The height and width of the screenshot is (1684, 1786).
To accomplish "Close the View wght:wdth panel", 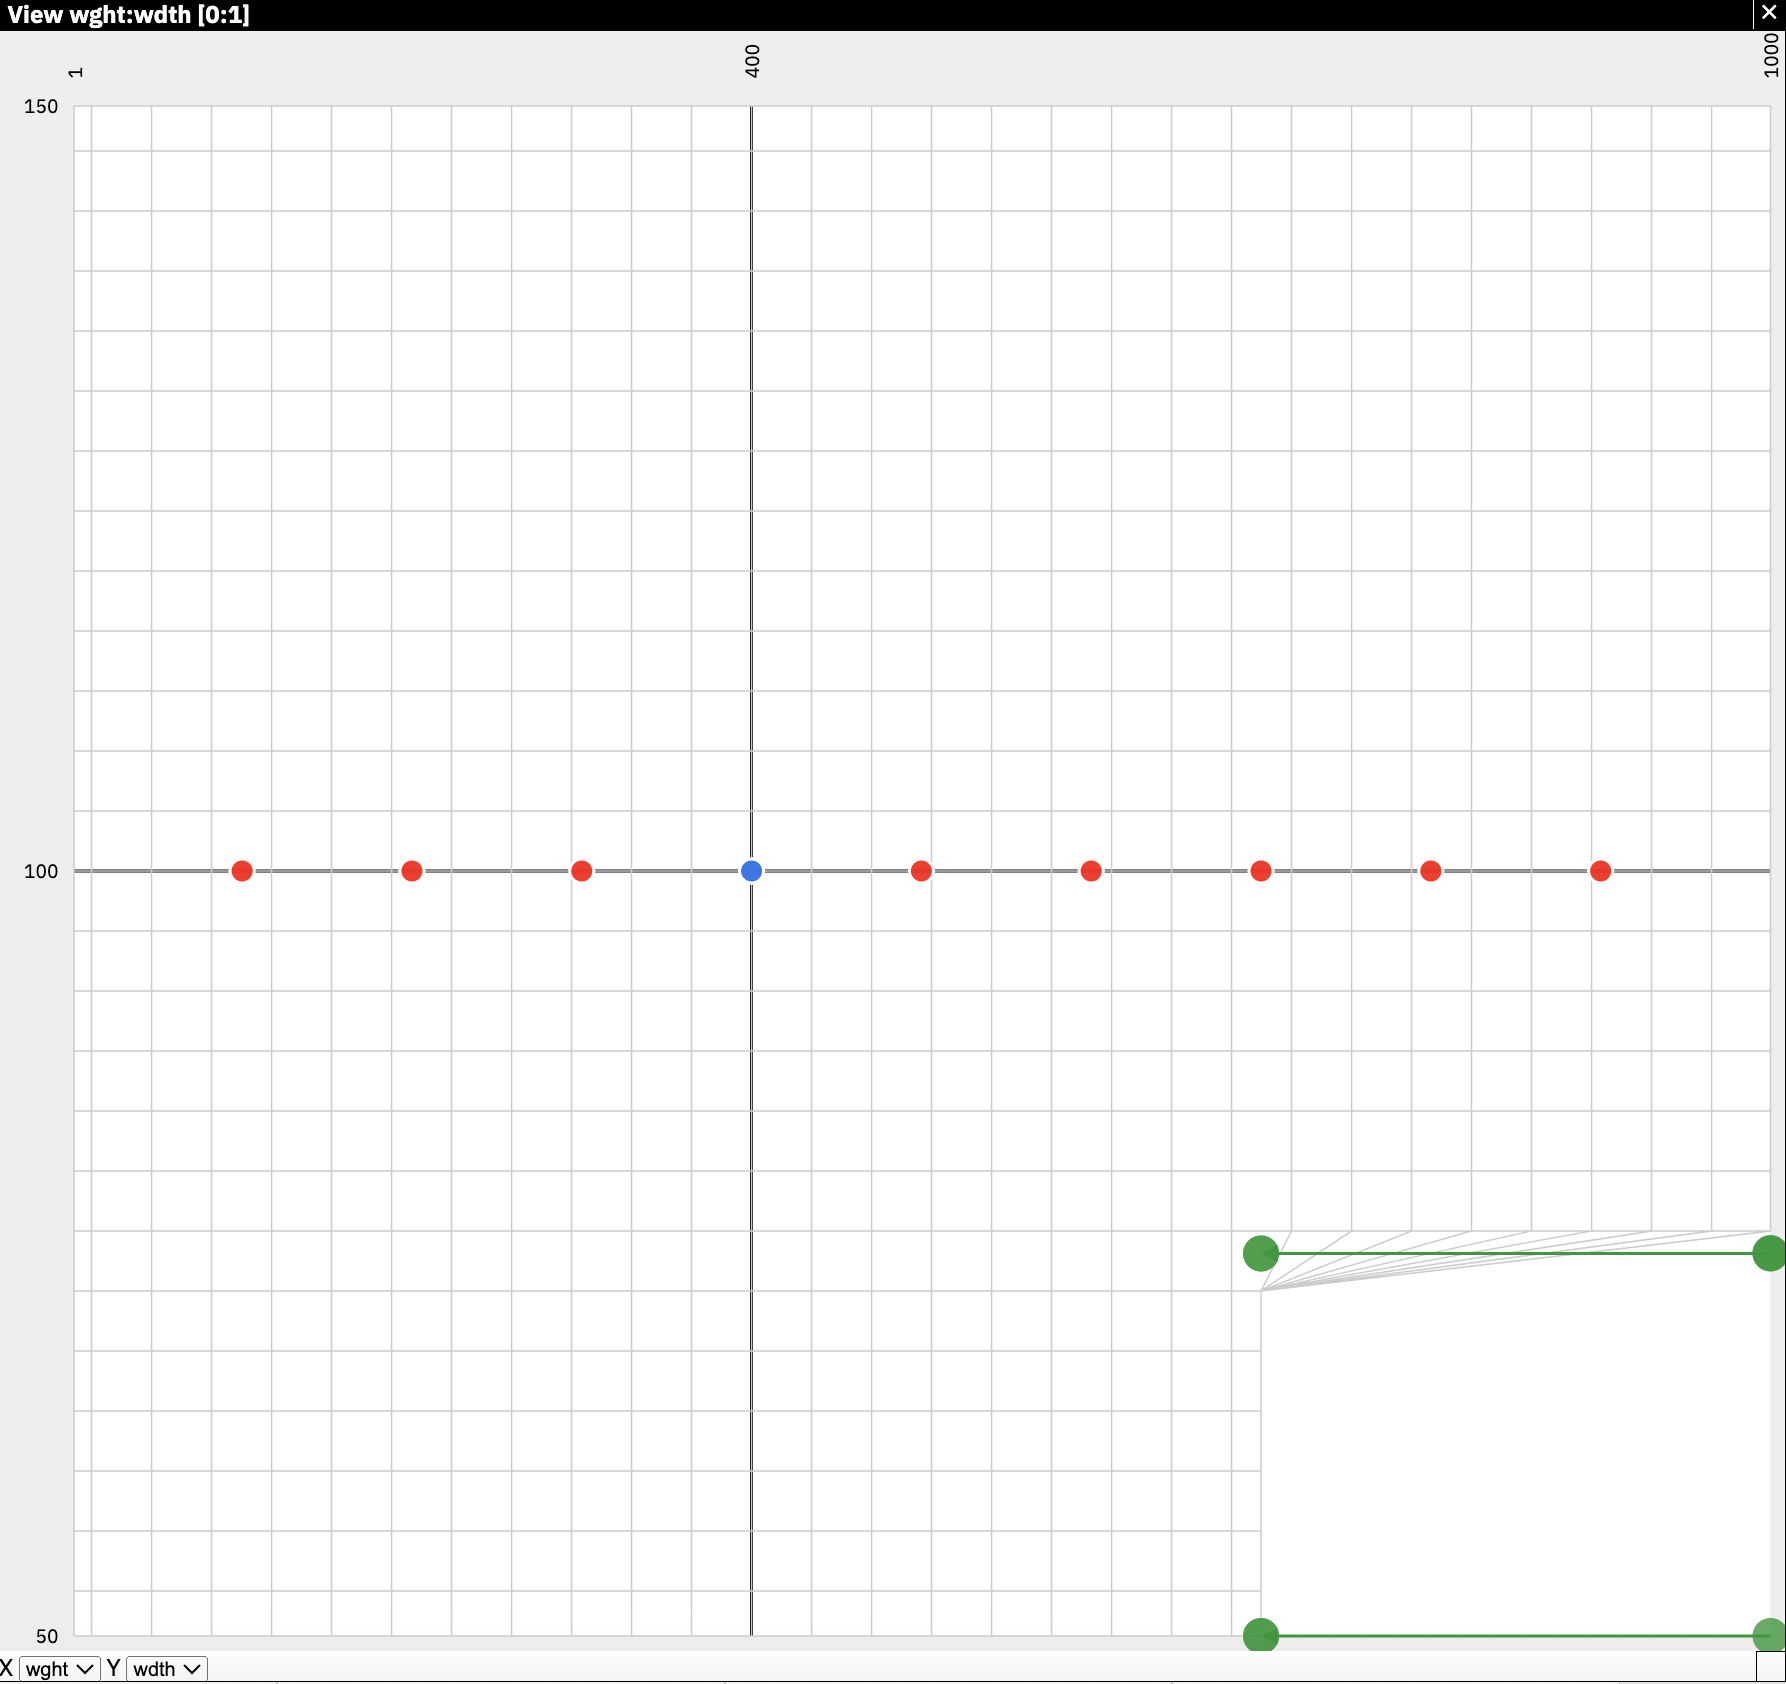I will click(1769, 14).
